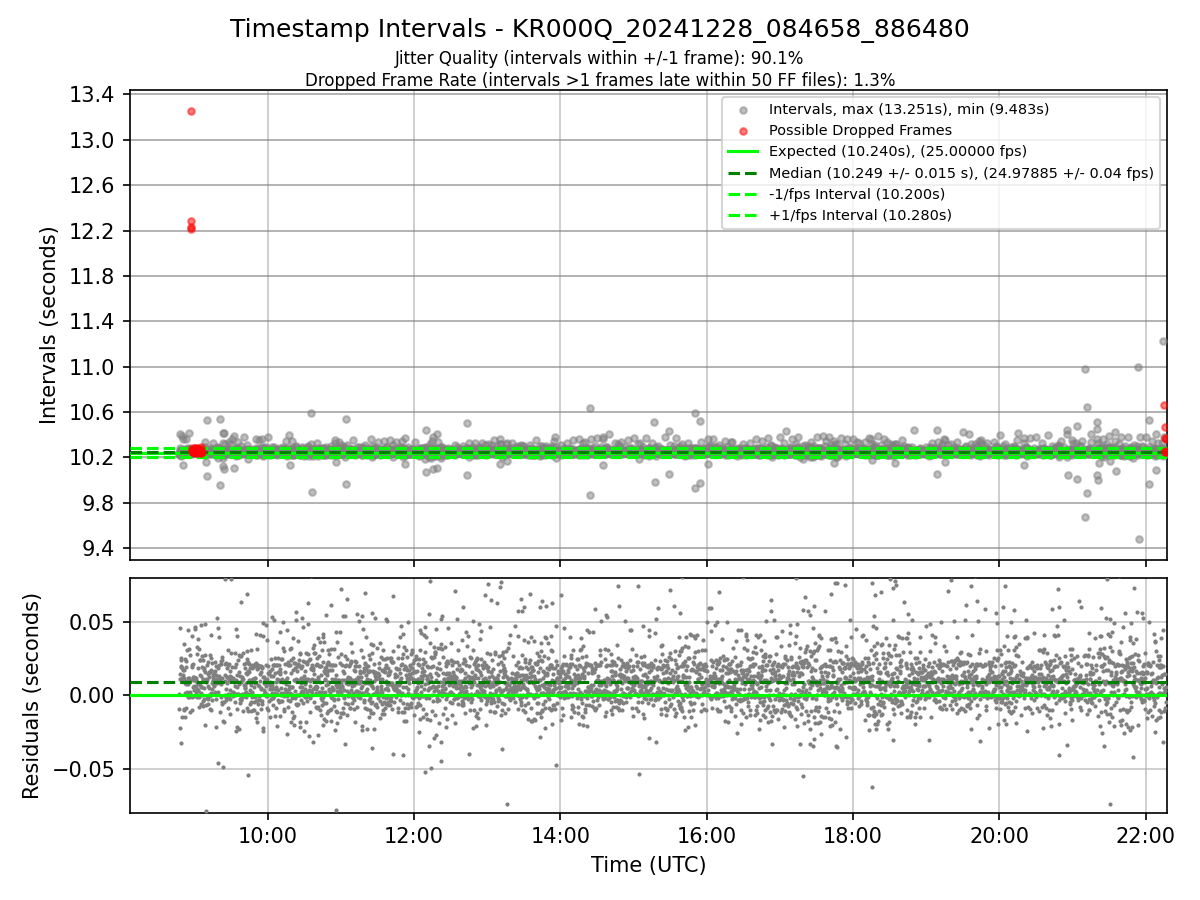Click the '14:00' x-axis tick label
1200x900 pixels.
[560, 836]
